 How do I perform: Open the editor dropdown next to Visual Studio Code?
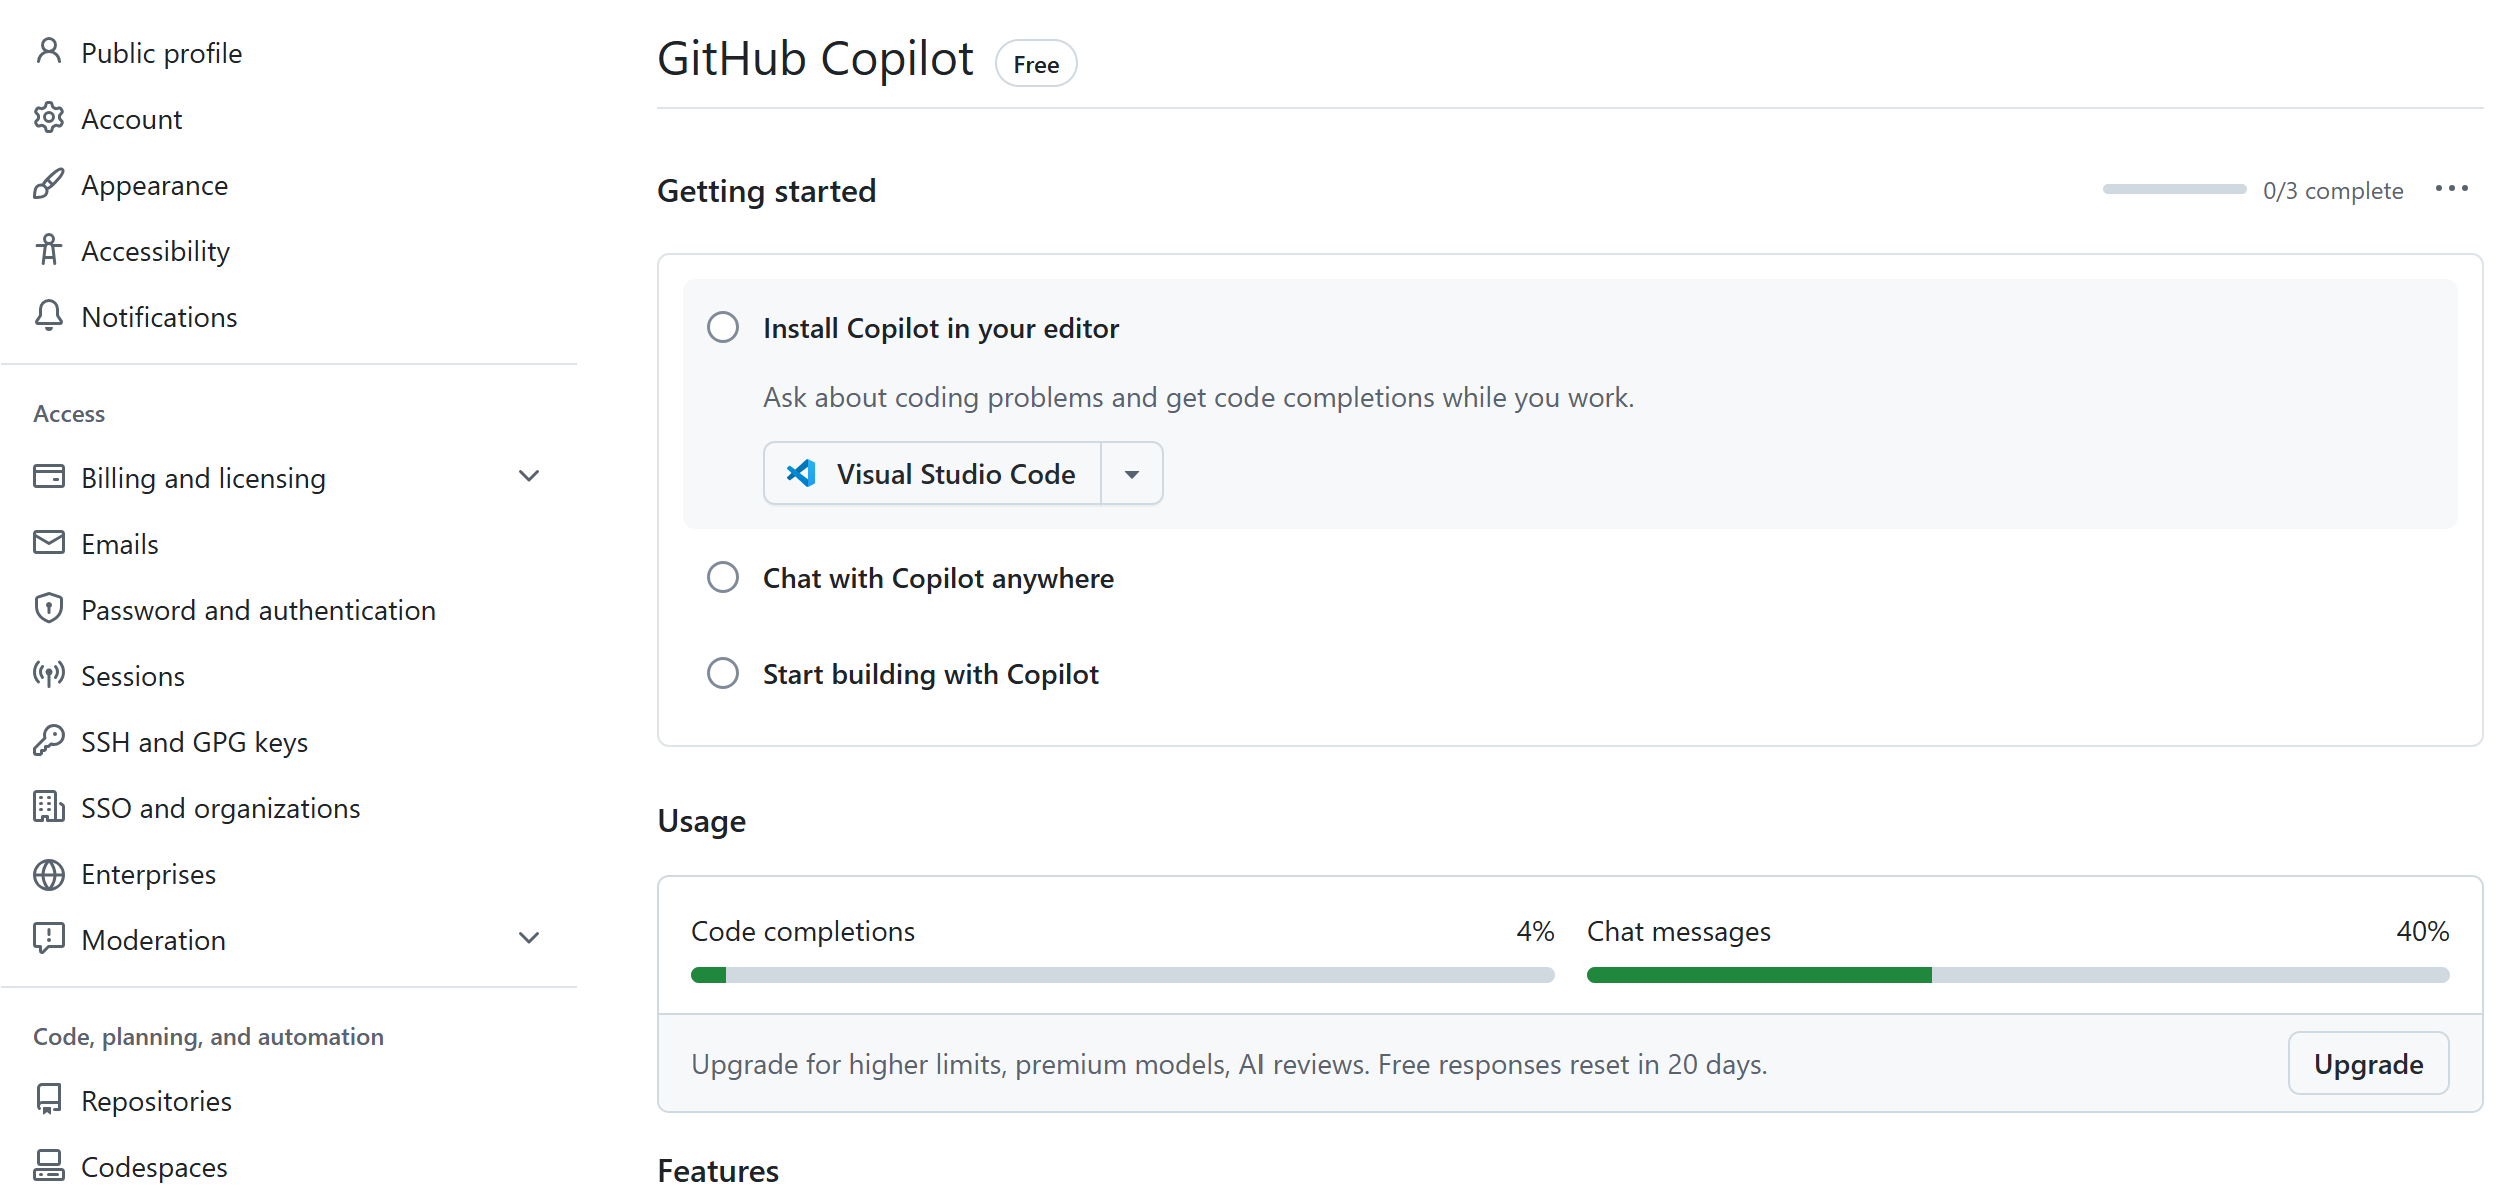1131,474
